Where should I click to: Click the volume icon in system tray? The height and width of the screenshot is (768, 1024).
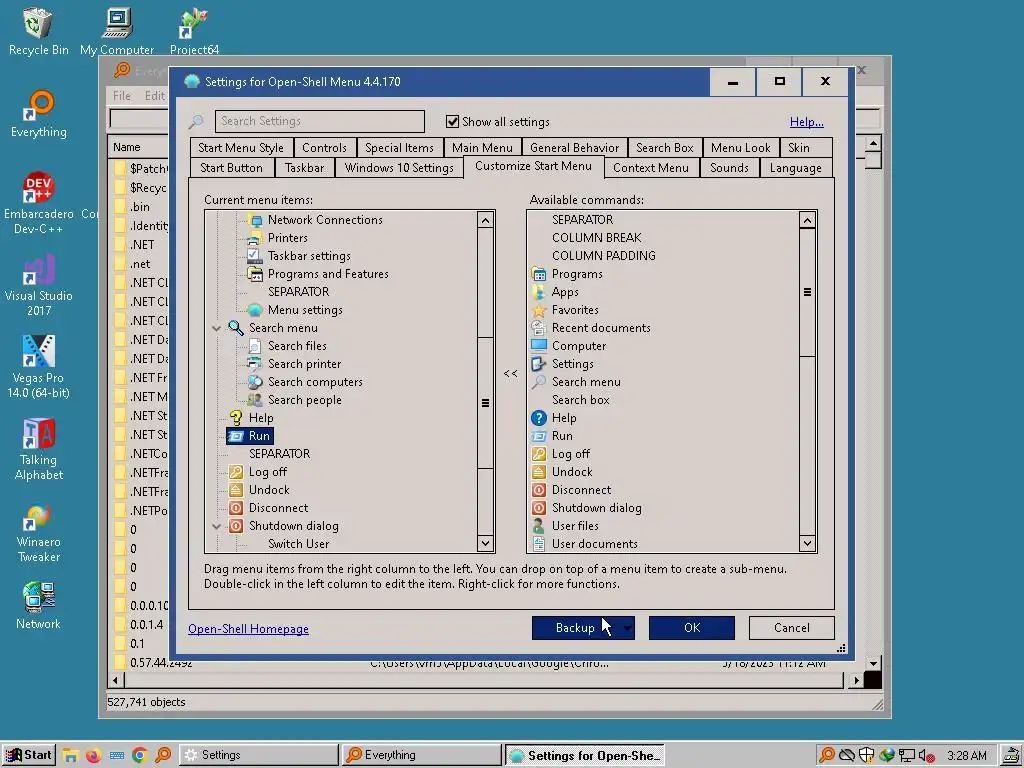point(925,756)
